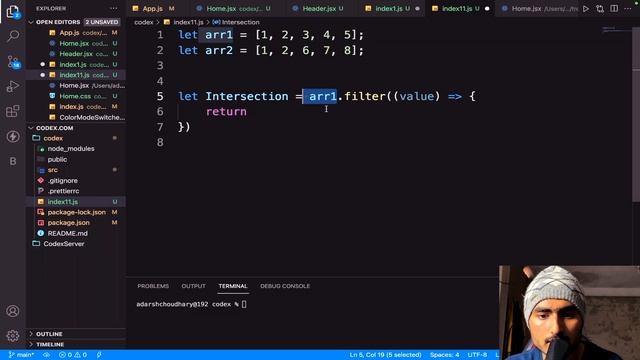Viewport: 640px width, 360px height.
Task: Open the B extension activity icon
Action: tap(13, 161)
